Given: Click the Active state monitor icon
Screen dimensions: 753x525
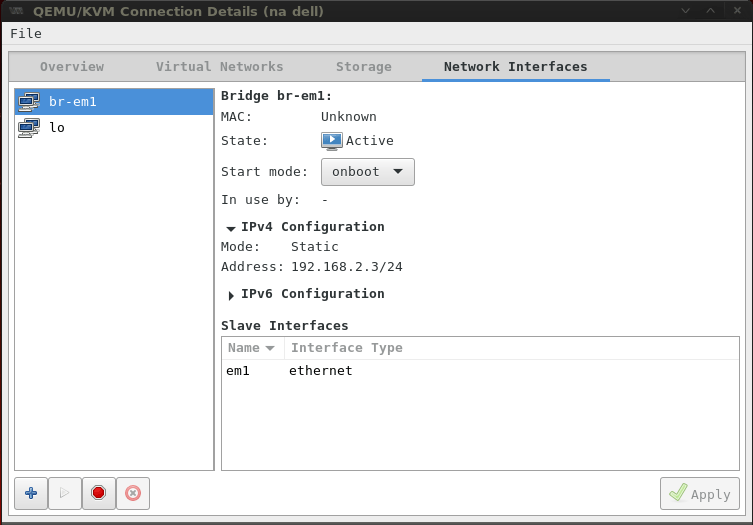Looking at the screenshot, I should [x=332, y=141].
